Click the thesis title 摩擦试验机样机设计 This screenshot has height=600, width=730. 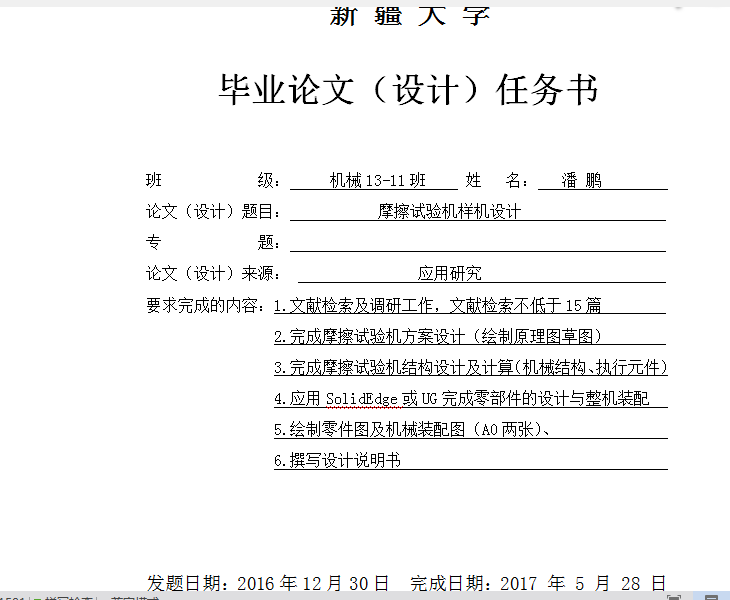pyautogui.click(x=449, y=212)
